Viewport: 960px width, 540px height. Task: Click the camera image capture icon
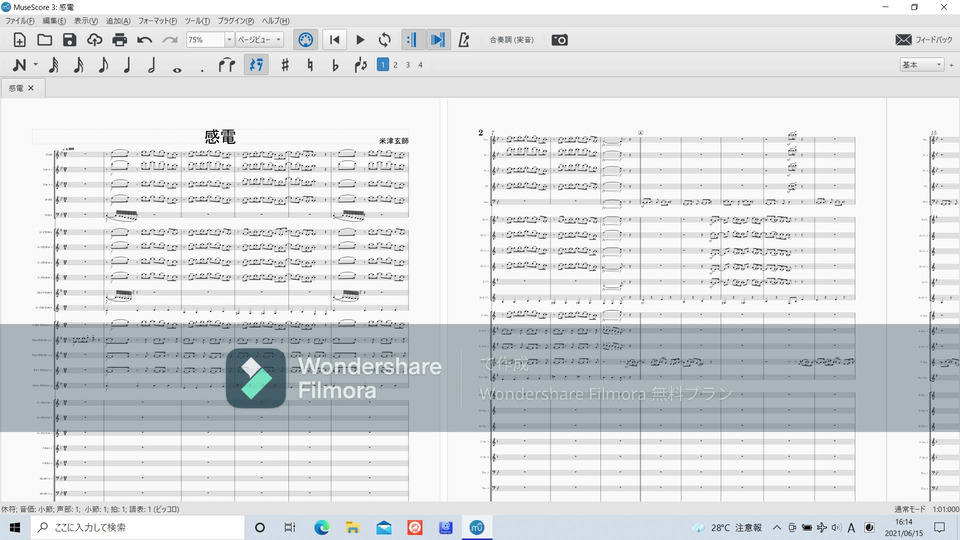[560, 40]
